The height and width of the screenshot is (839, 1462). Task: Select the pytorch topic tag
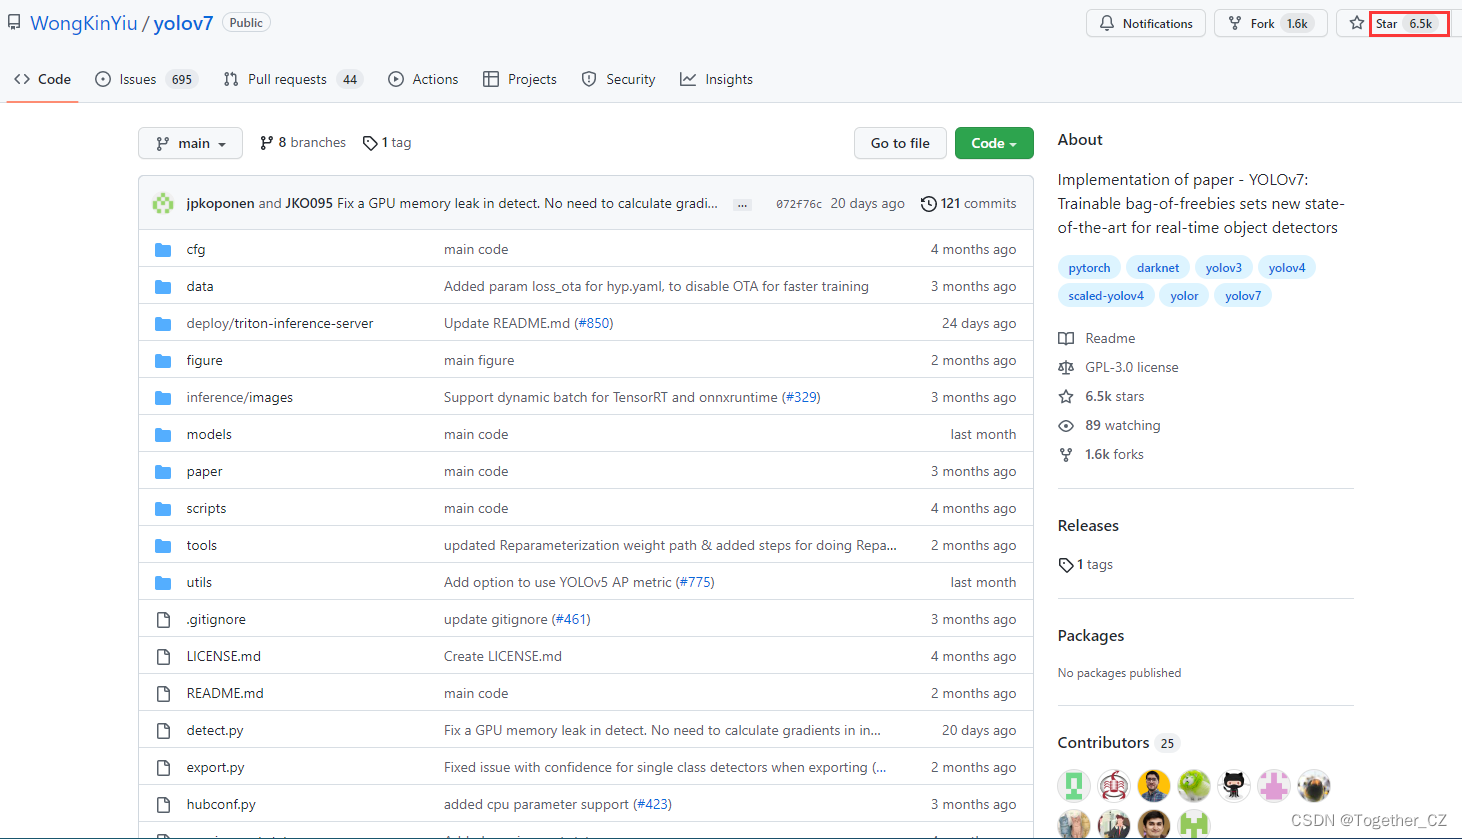(x=1089, y=267)
